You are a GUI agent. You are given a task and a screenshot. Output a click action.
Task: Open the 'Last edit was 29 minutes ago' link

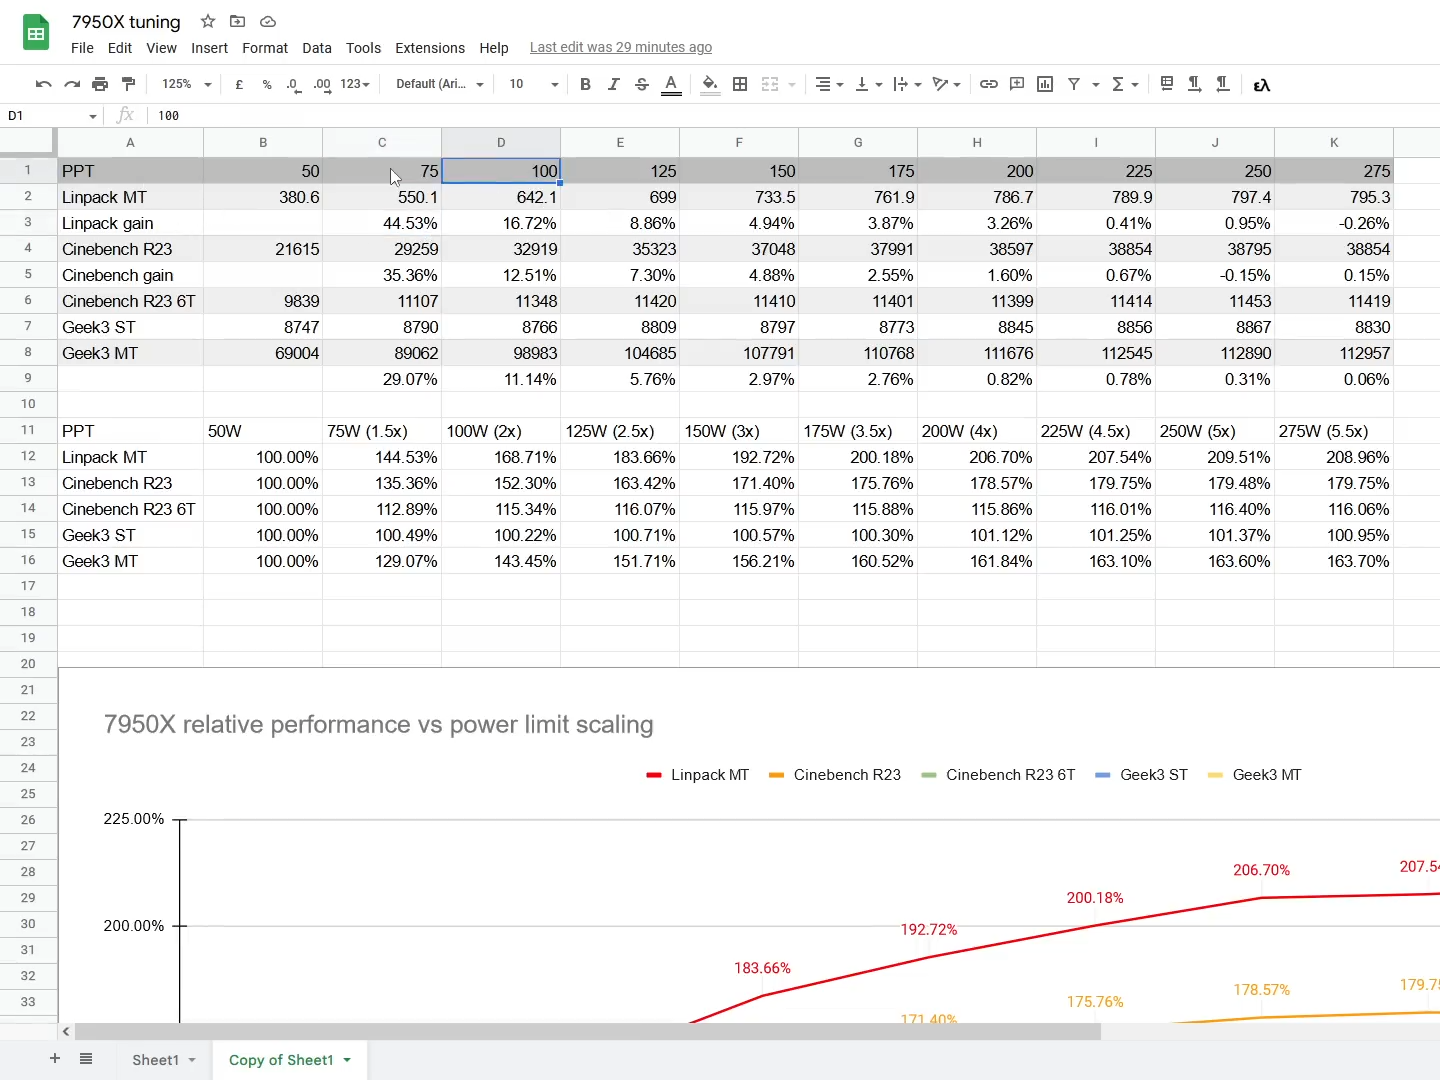coord(621,47)
